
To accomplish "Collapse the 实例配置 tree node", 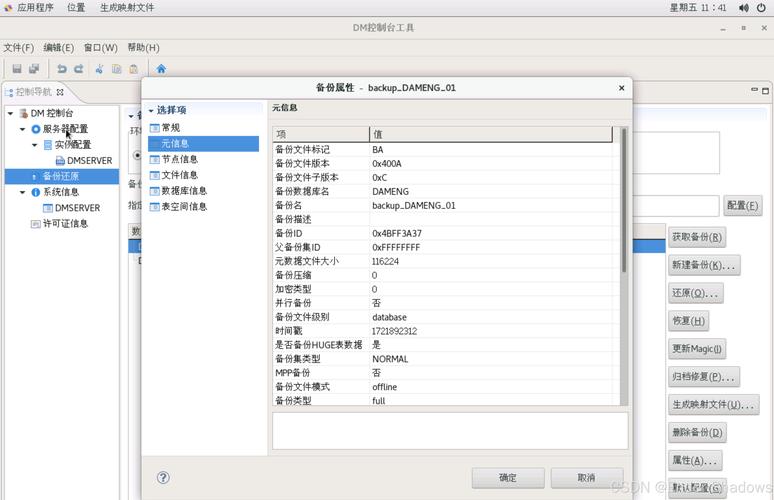I will click(x=34, y=145).
